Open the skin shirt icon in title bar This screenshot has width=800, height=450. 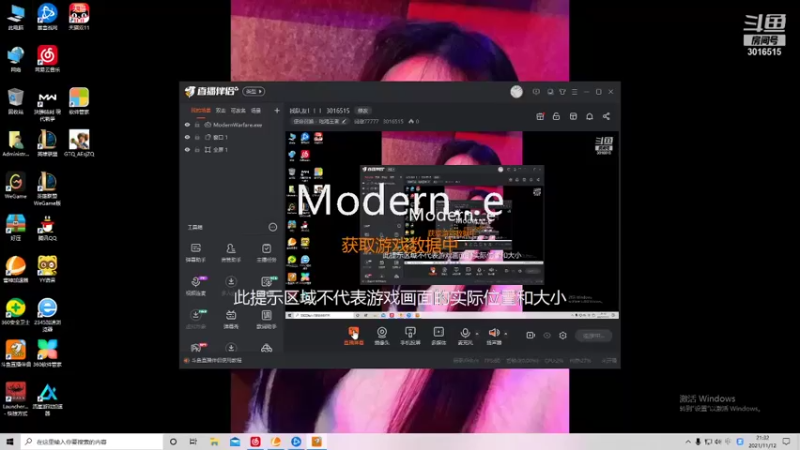coord(562,92)
